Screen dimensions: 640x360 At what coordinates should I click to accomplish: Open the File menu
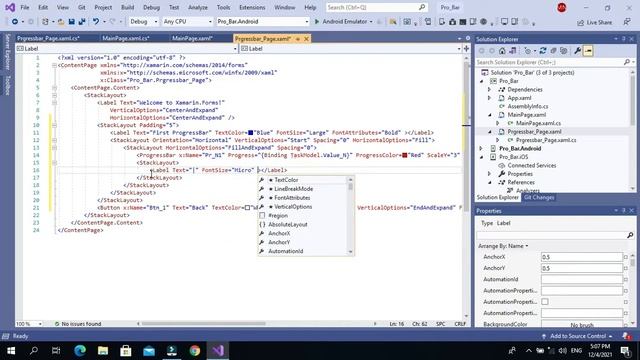point(24,7)
